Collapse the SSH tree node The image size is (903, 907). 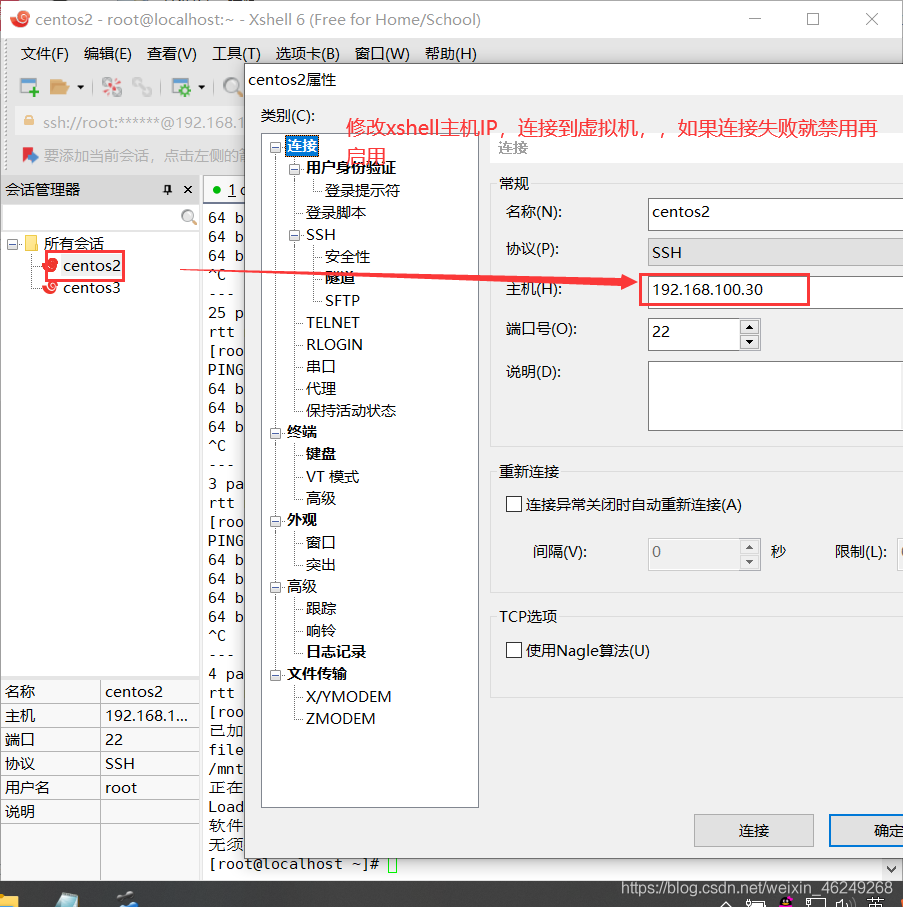coord(294,235)
